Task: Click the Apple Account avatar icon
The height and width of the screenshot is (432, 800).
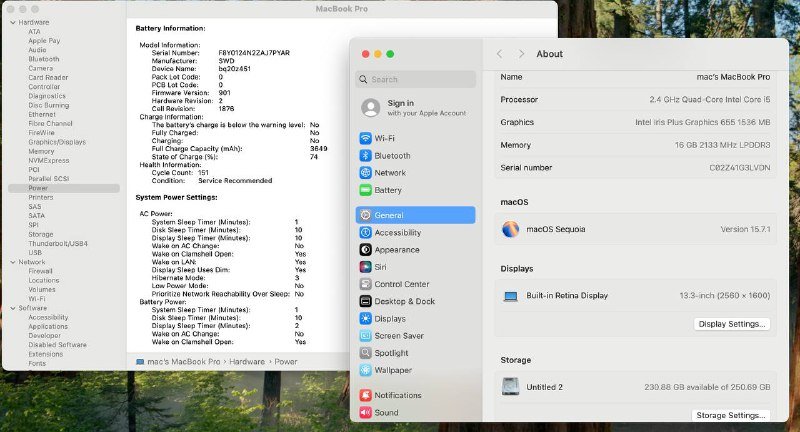Action: point(371,108)
